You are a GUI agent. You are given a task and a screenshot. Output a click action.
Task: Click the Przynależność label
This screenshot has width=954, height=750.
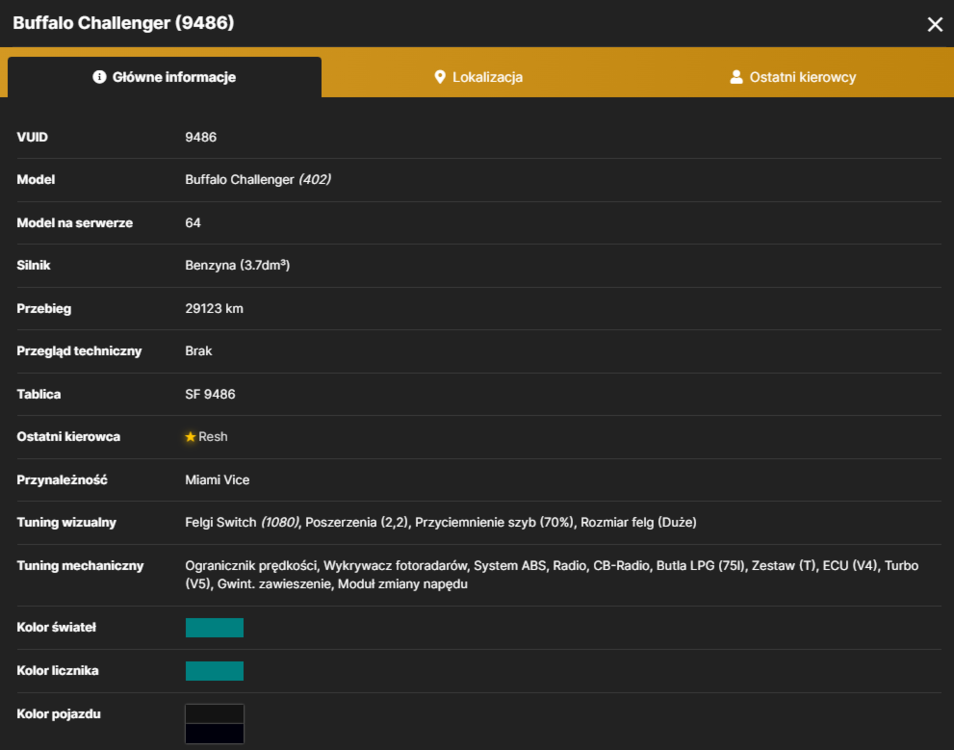tap(62, 480)
